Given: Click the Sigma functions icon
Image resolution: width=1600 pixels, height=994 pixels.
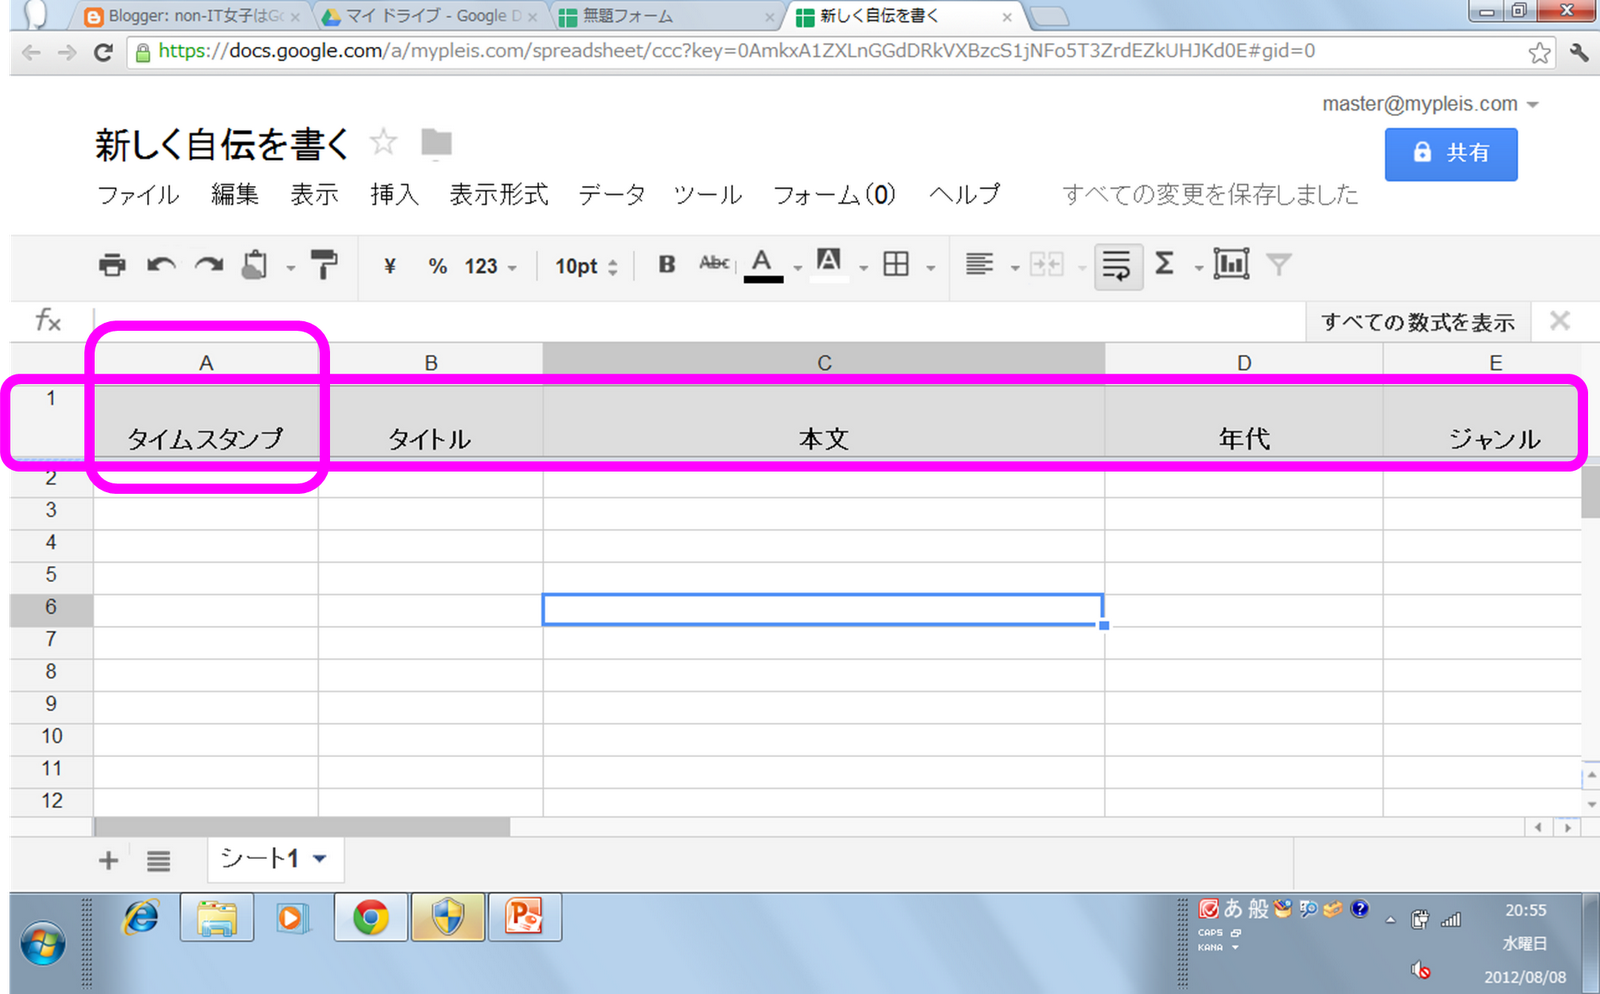Looking at the screenshot, I should [x=1164, y=264].
